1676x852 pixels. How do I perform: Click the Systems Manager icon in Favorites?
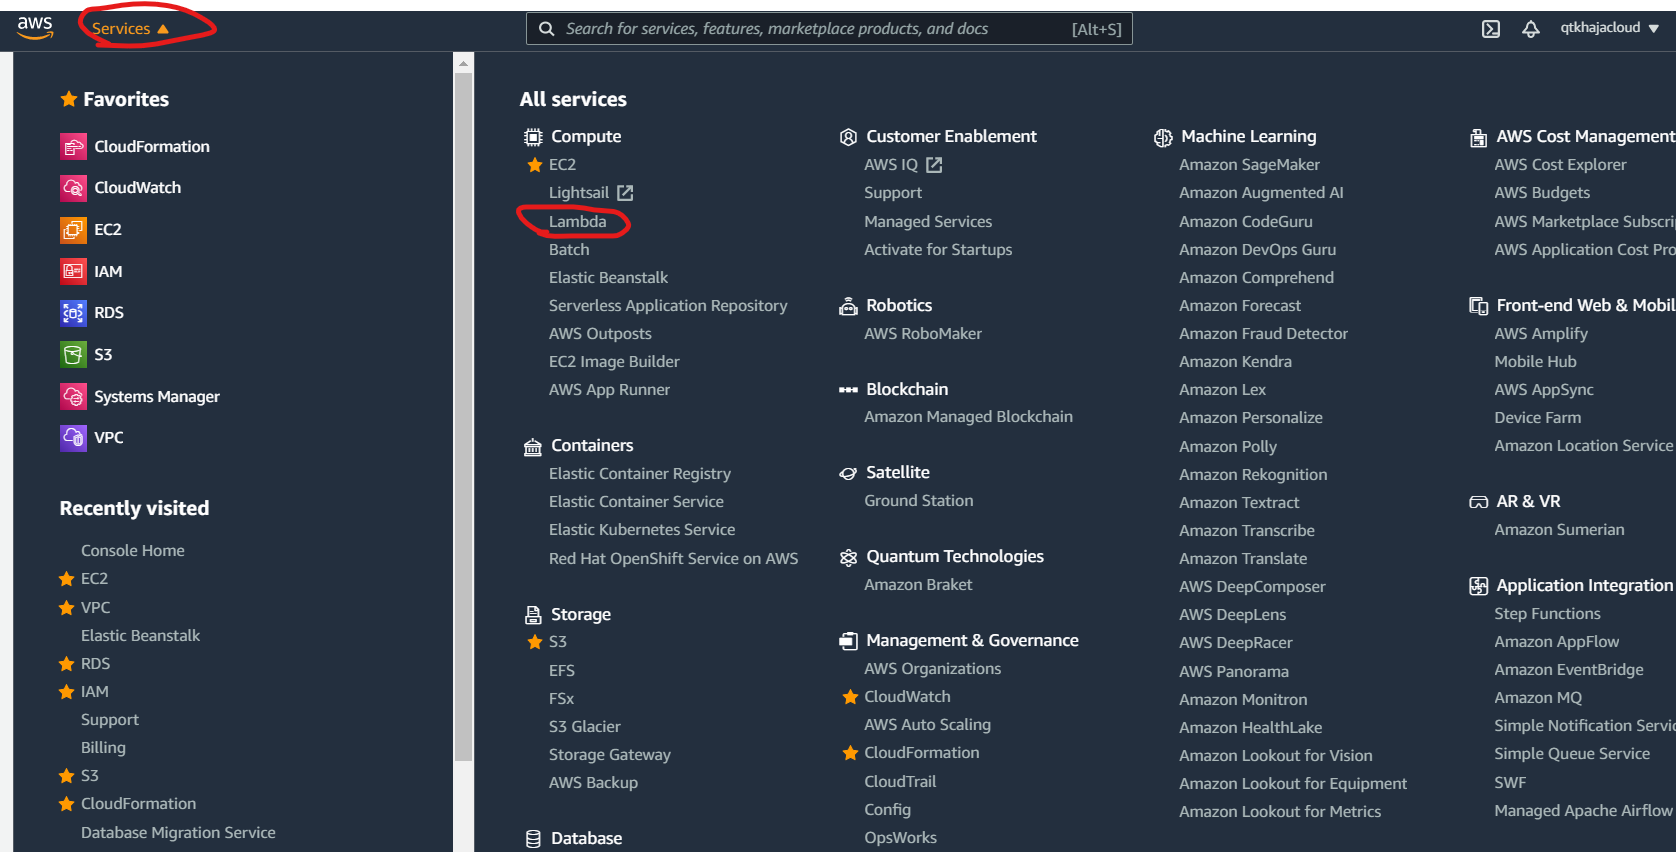73,397
